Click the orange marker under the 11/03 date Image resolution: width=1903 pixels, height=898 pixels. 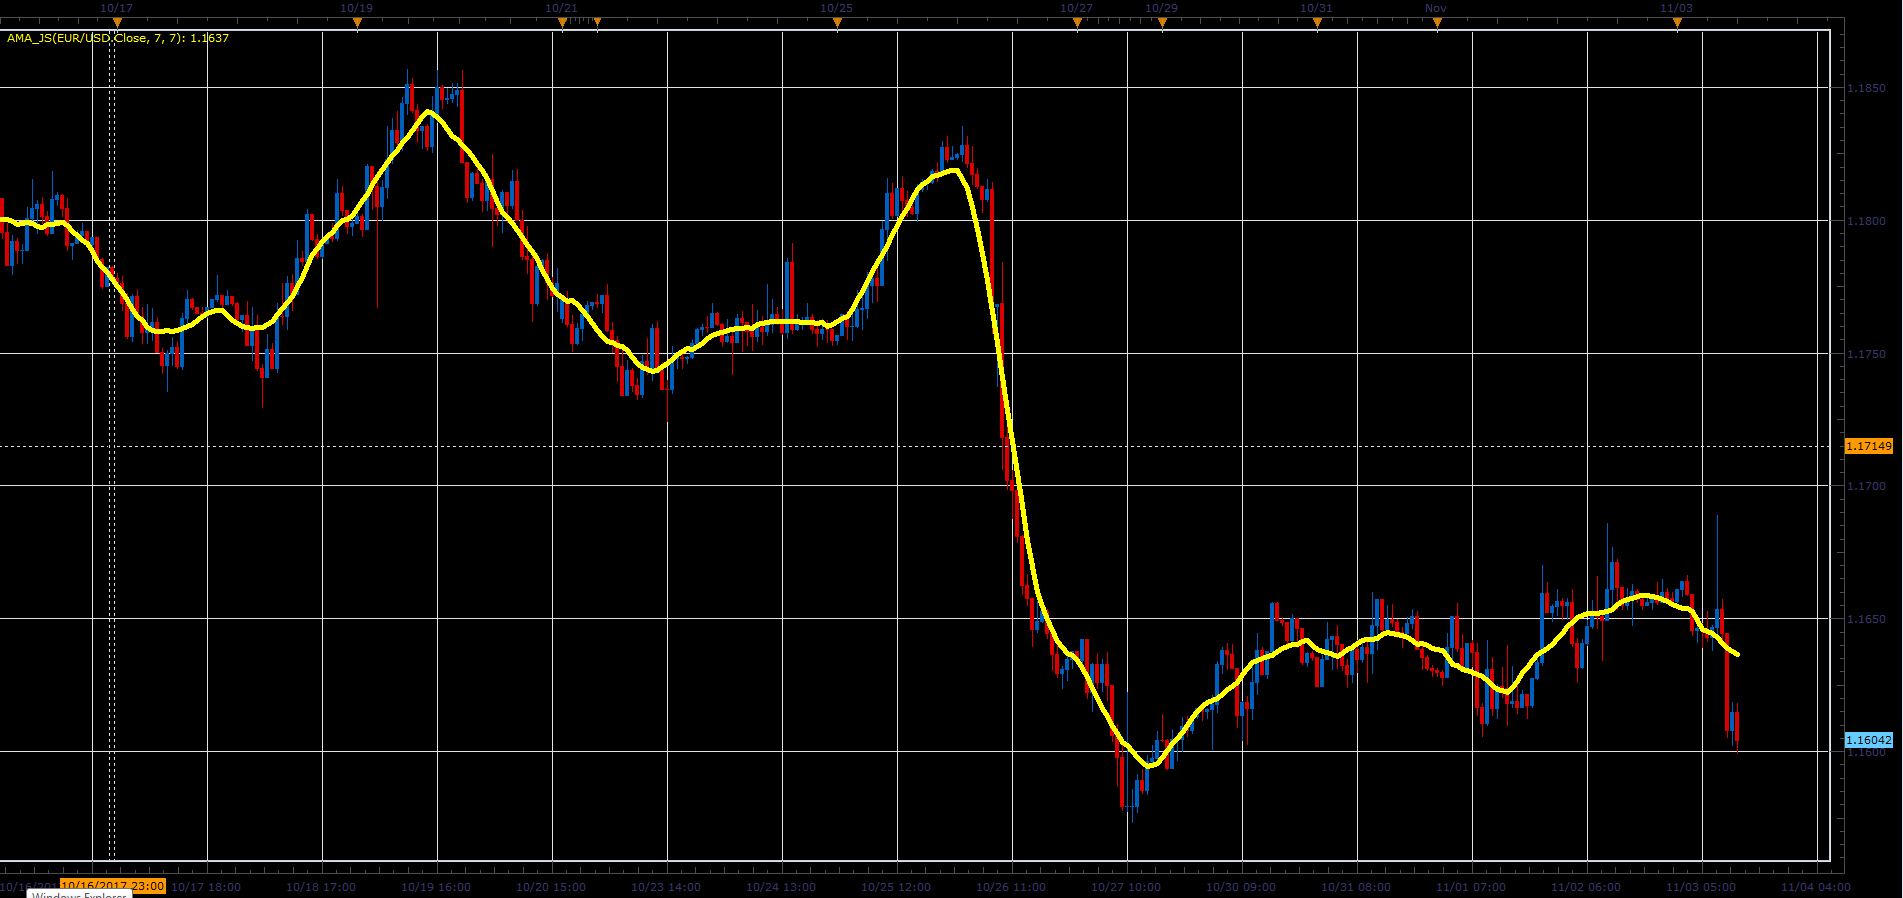click(x=1677, y=22)
